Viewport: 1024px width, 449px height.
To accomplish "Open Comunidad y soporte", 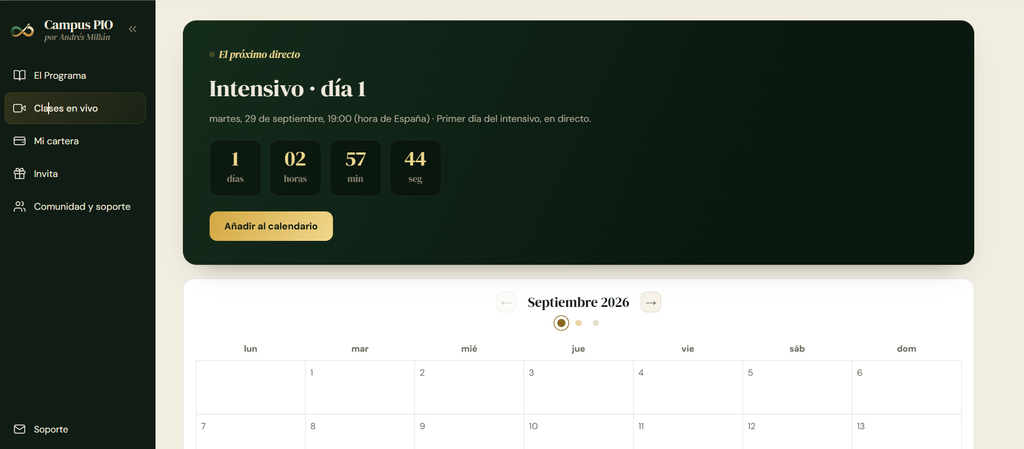I will pos(75,206).
